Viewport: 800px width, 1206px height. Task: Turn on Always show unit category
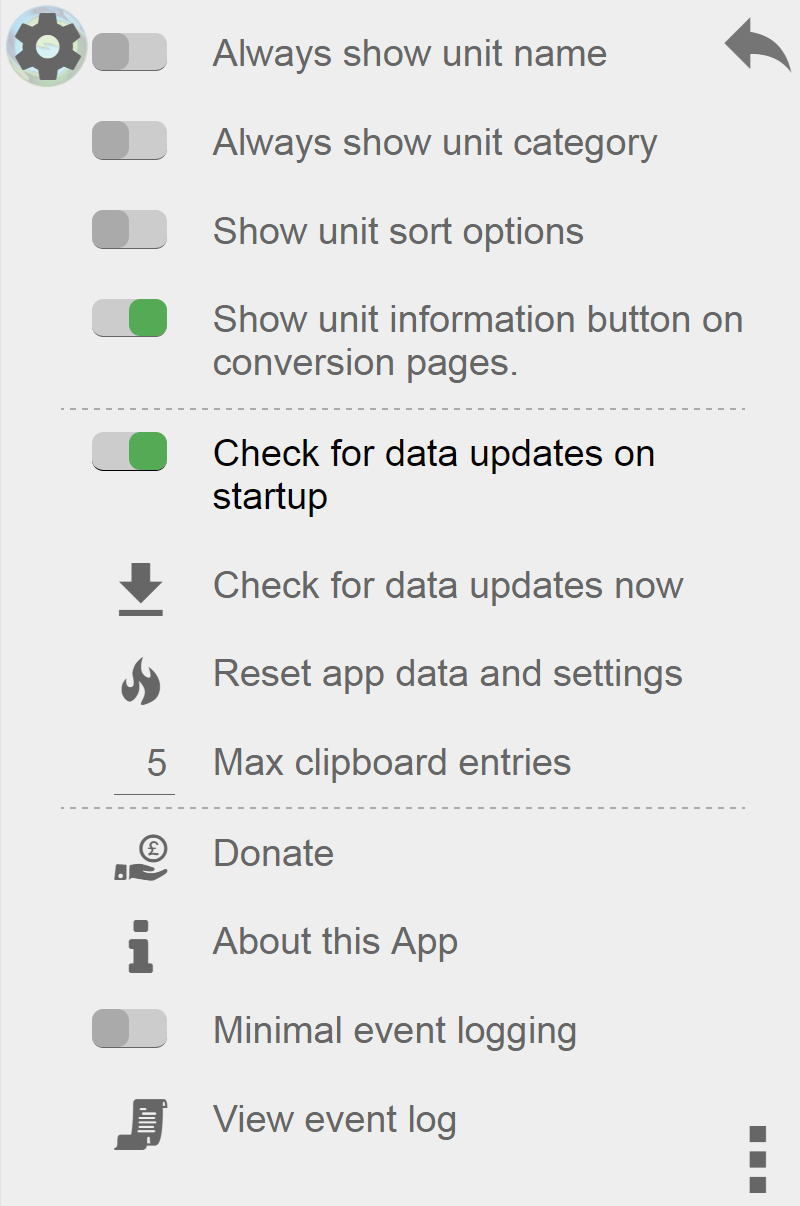tap(129, 141)
